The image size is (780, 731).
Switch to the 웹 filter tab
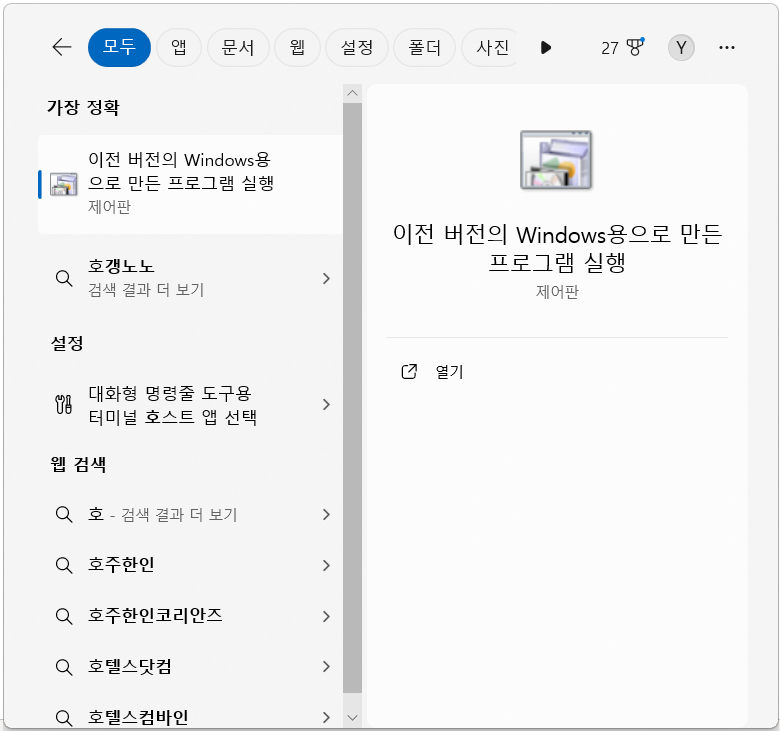(x=297, y=48)
